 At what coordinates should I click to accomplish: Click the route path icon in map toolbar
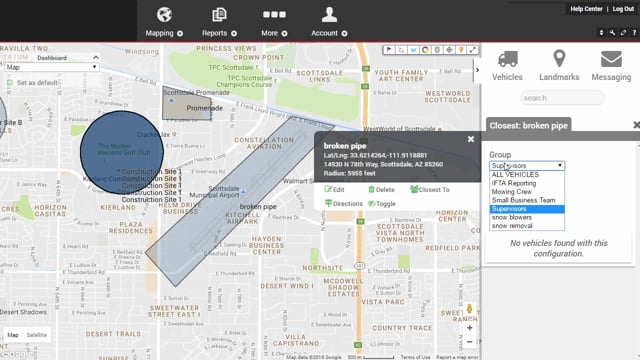(401, 50)
